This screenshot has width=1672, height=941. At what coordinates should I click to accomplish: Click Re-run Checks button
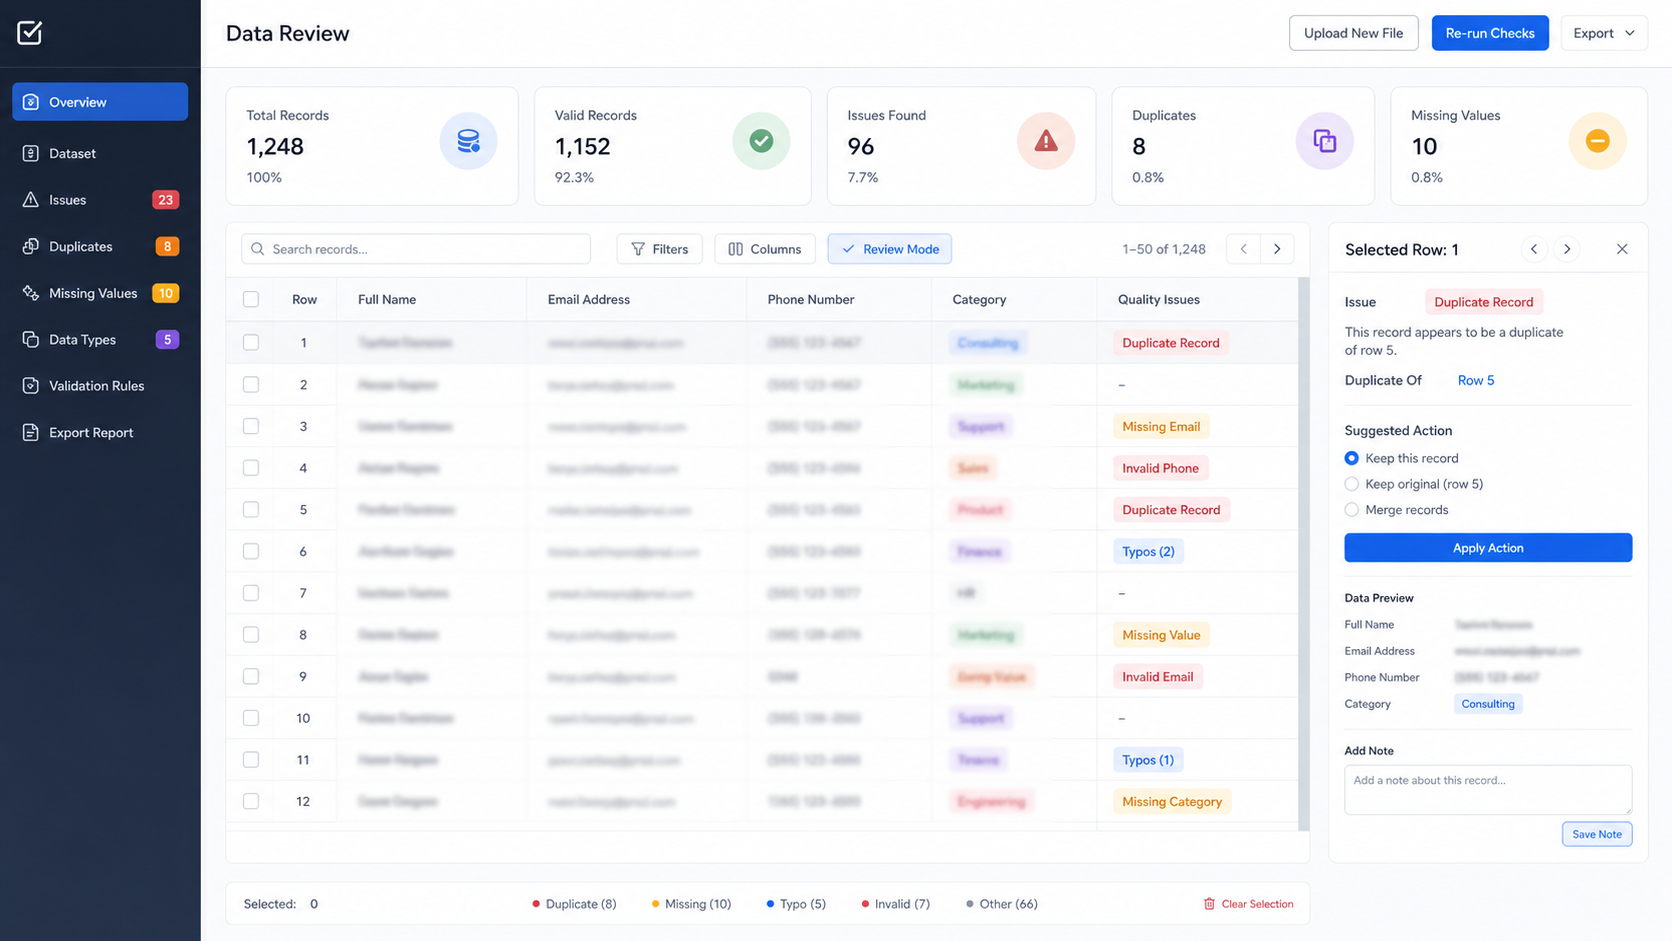click(x=1490, y=33)
